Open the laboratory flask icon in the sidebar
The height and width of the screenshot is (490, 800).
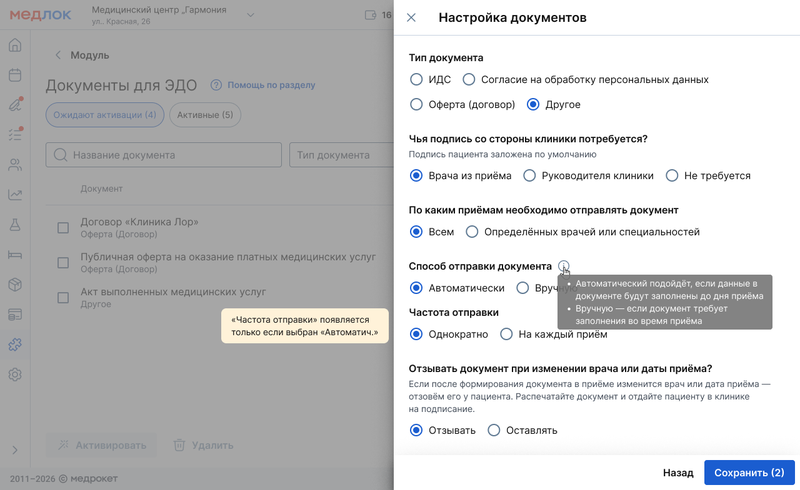[x=15, y=225]
